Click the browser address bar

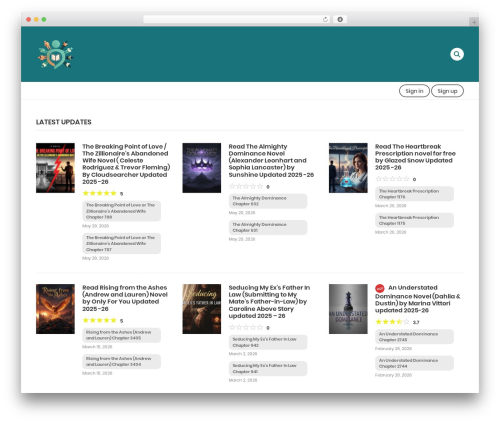pos(236,19)
